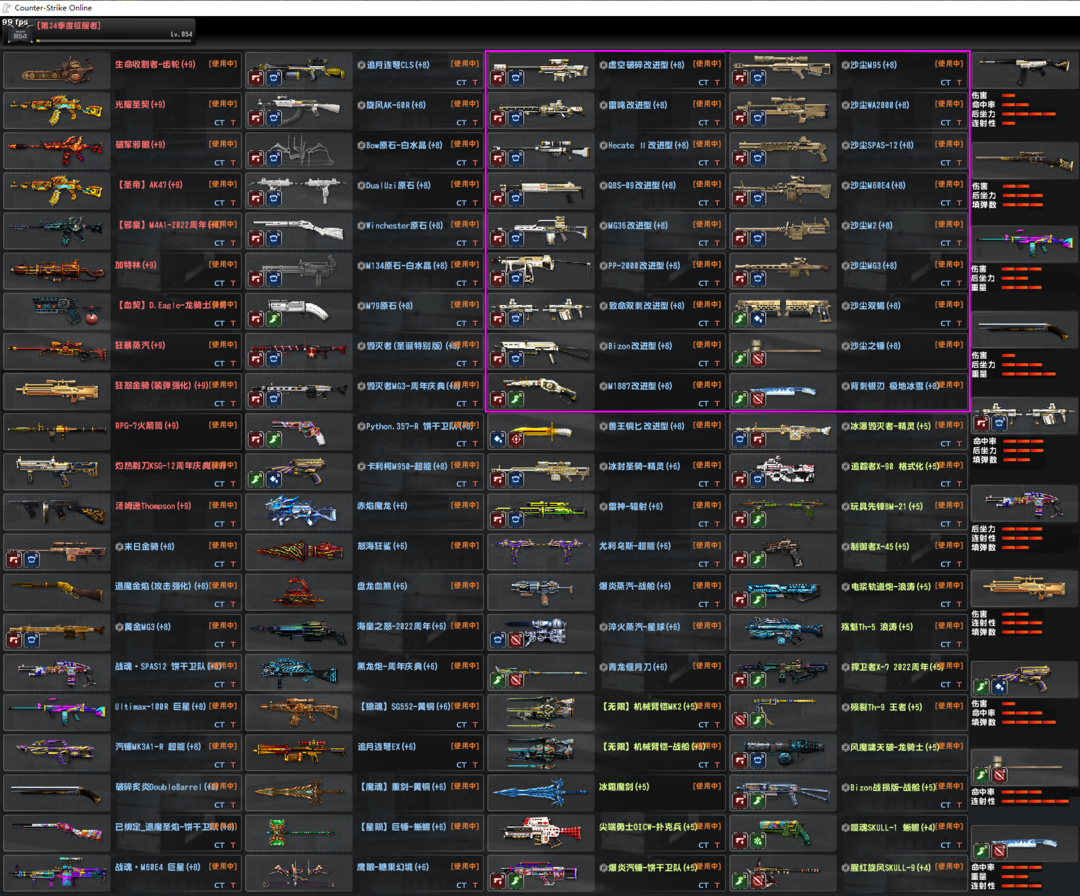
Task: Click 使用中 status on 生命收割者-齿轮
Action: pyautogui.click(x=222, y=63)
